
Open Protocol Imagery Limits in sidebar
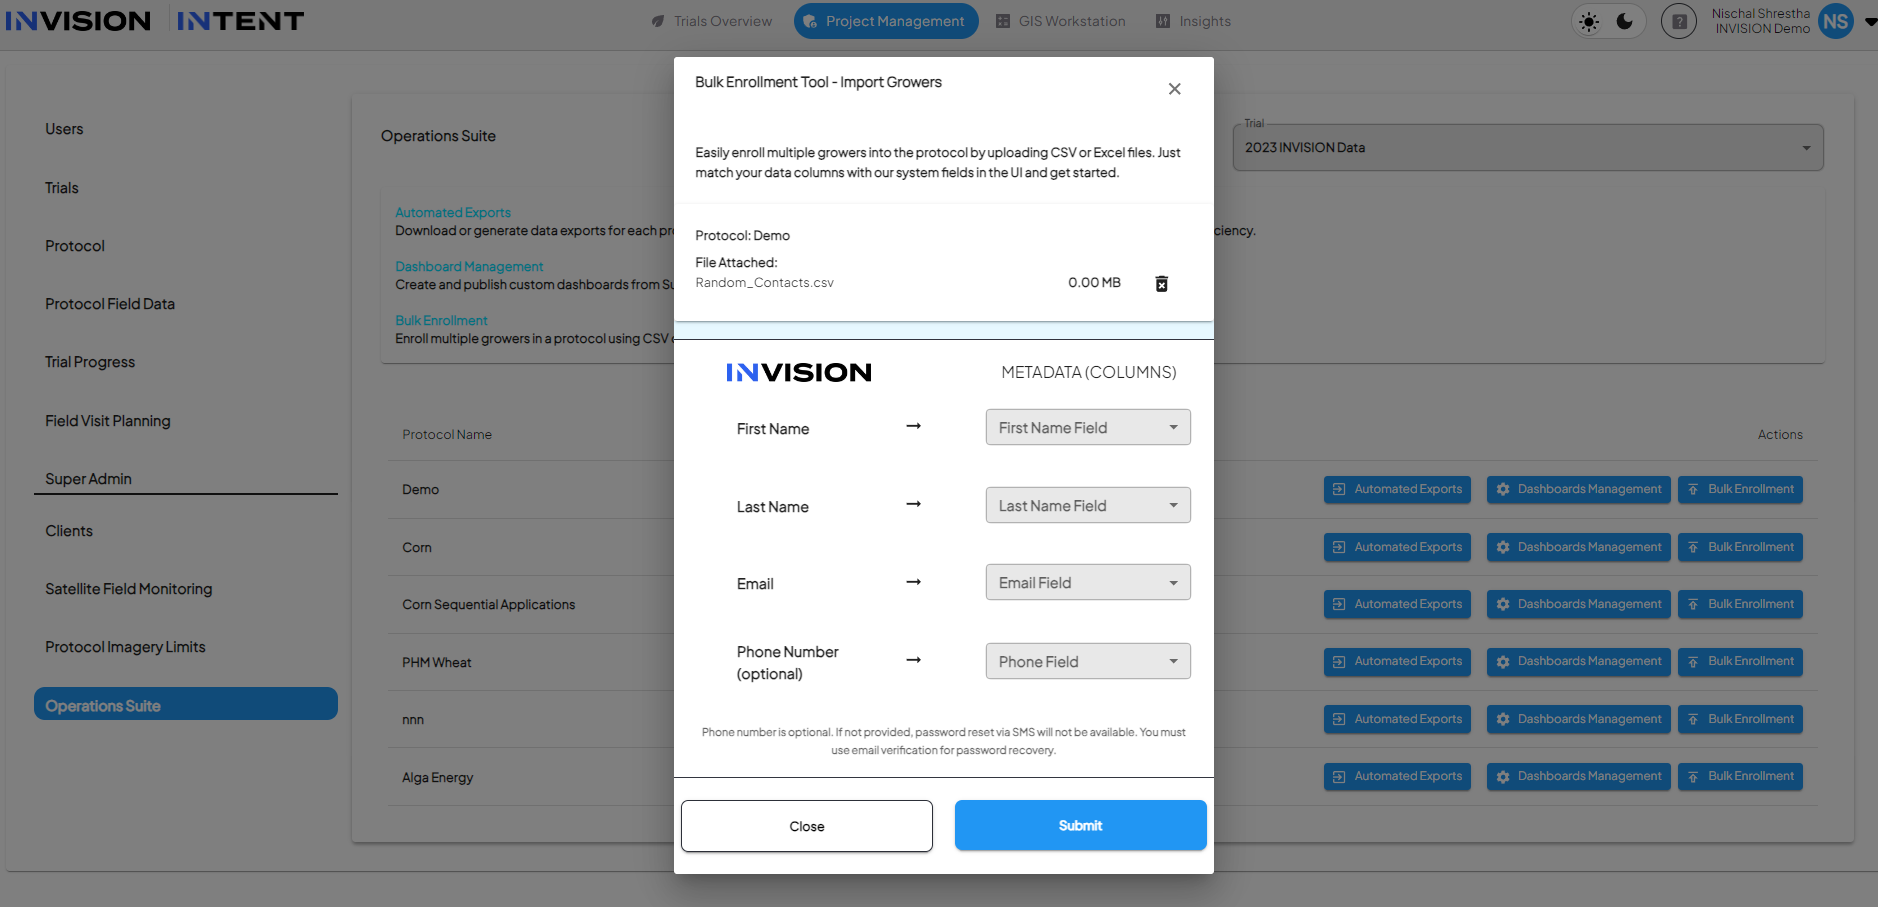pyautogui.click(x=125, y=647)
